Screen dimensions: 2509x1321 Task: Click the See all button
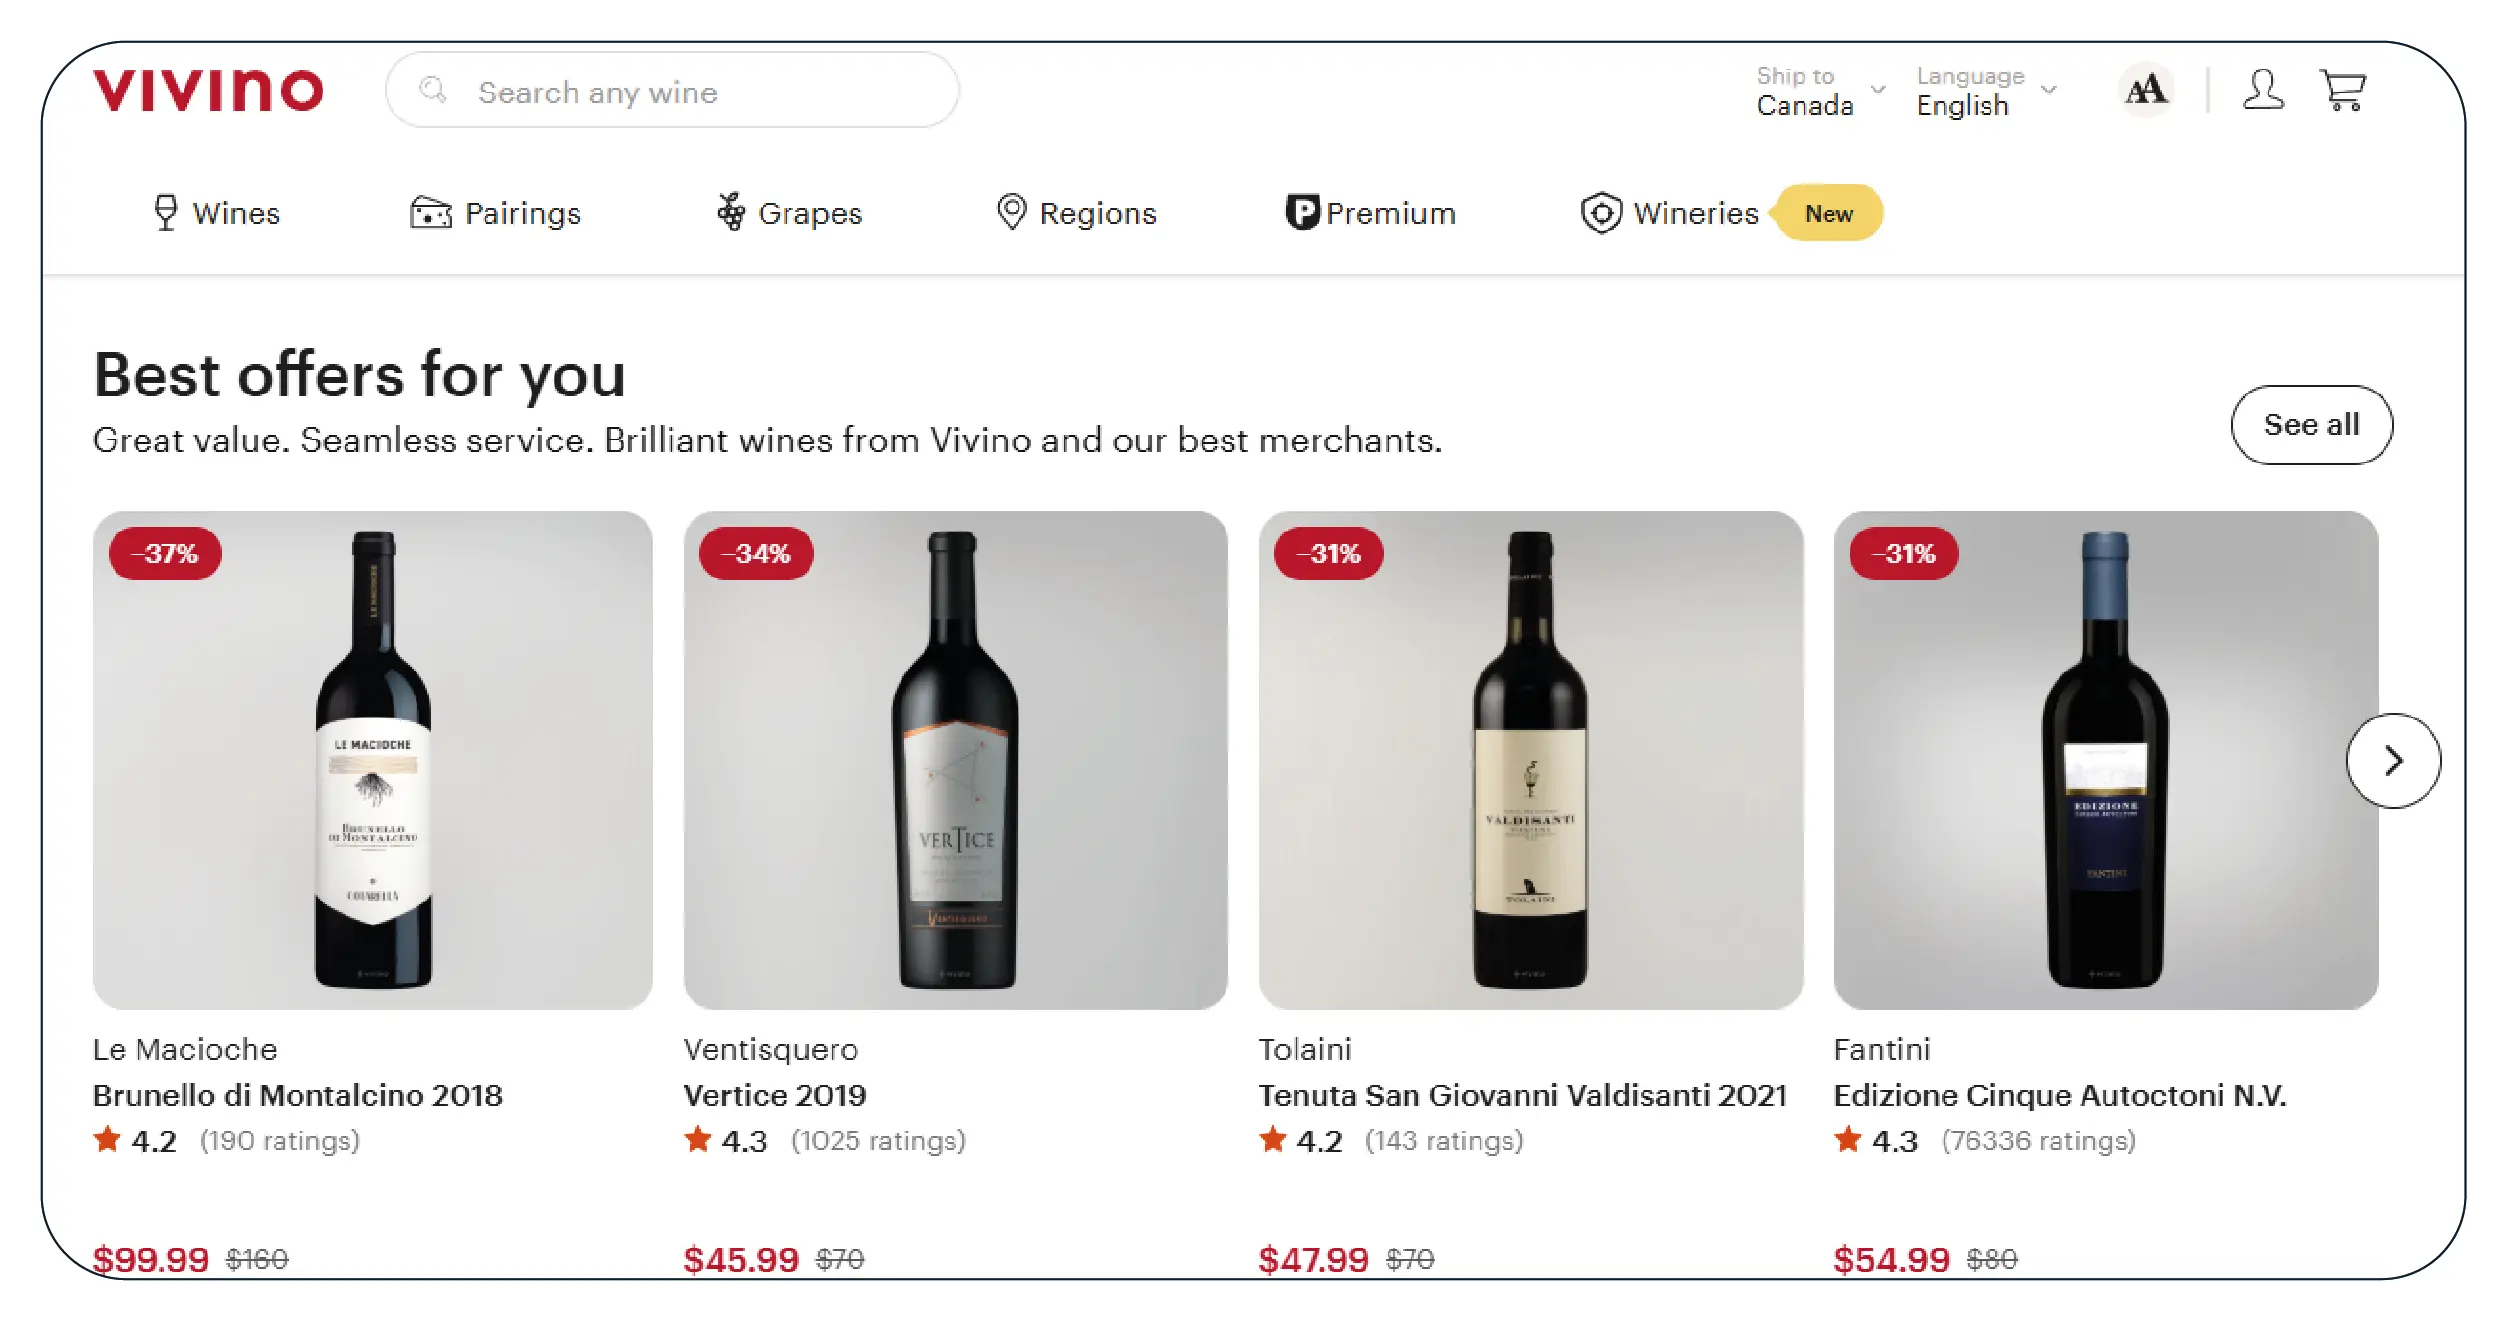2310,425
